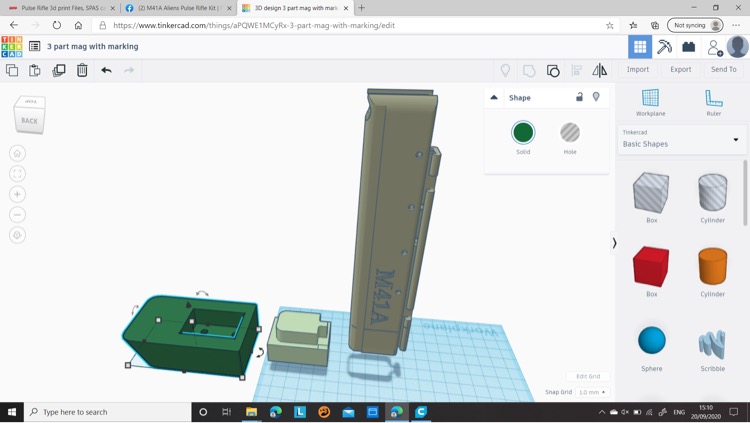The height and width of the screenshot is (423, 750).
Task: Delete the selected shape with trash icon
Action: pos(82,70)
